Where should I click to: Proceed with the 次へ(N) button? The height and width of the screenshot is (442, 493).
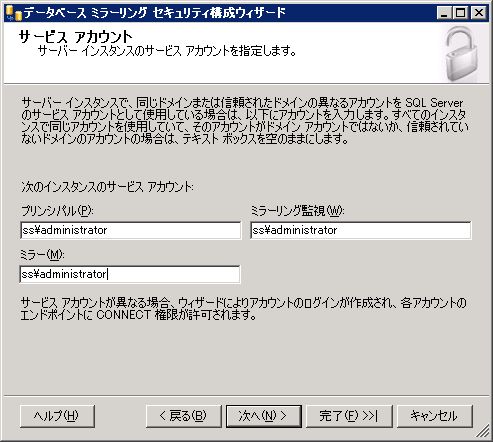[264, 416]
